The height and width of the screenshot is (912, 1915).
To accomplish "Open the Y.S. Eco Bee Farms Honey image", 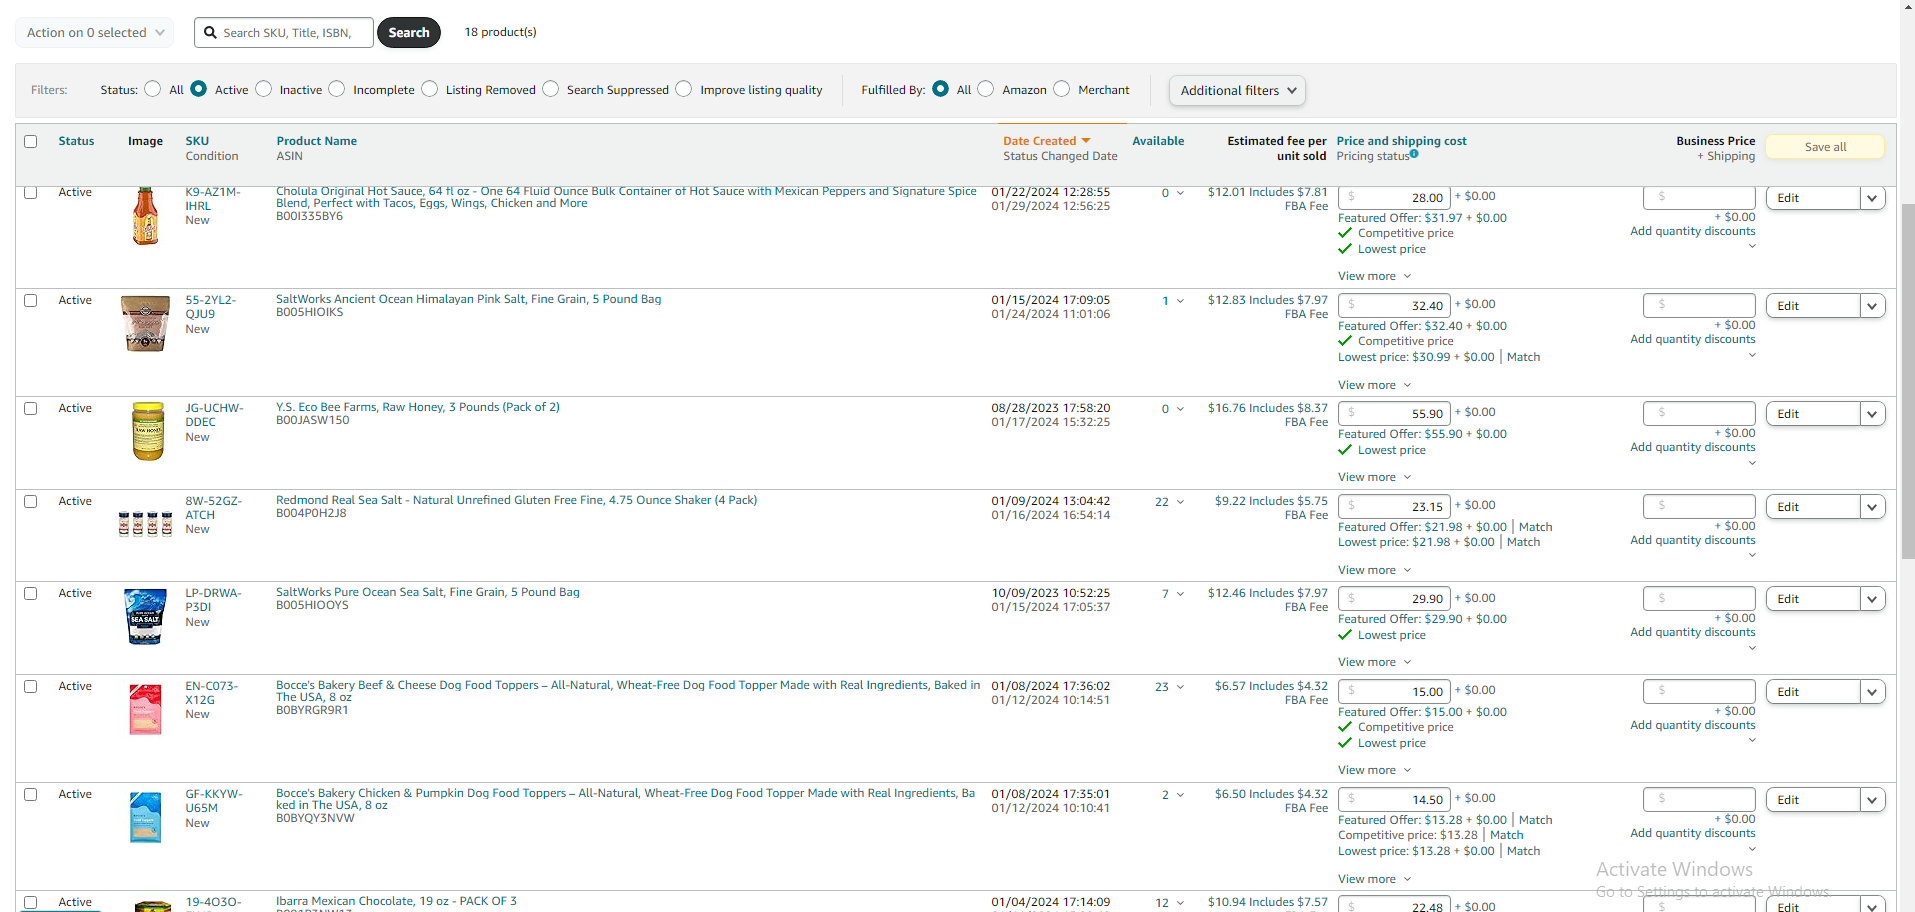I will point(148,431).
